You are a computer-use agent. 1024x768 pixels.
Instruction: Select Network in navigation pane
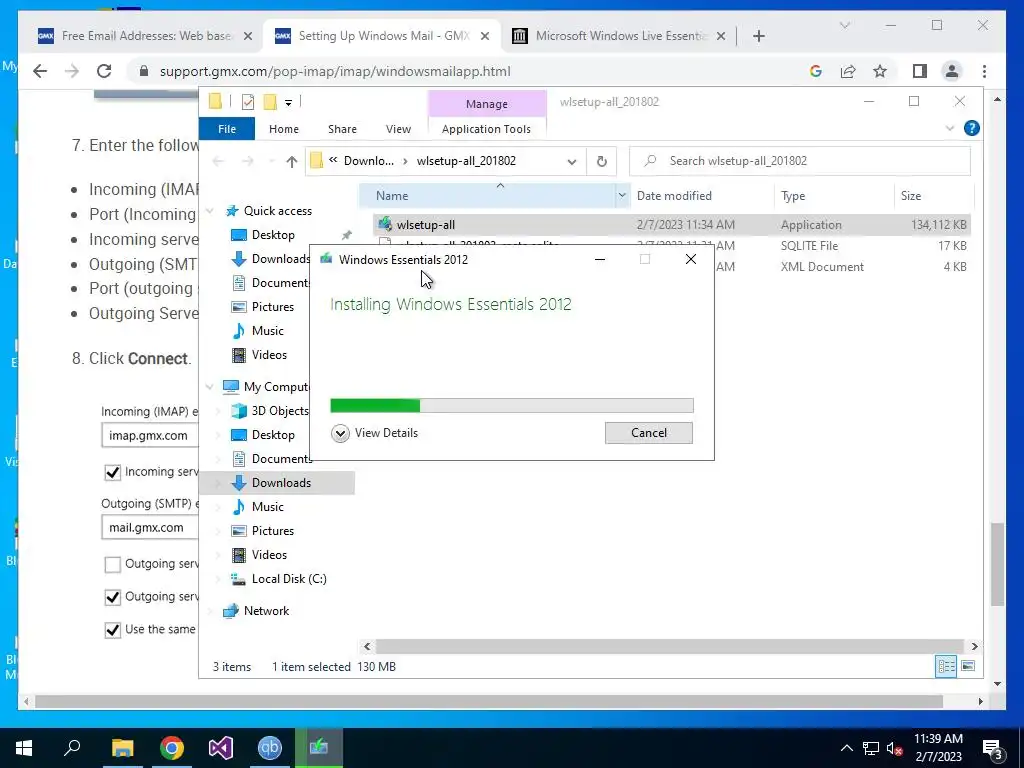tap(266, 611)
